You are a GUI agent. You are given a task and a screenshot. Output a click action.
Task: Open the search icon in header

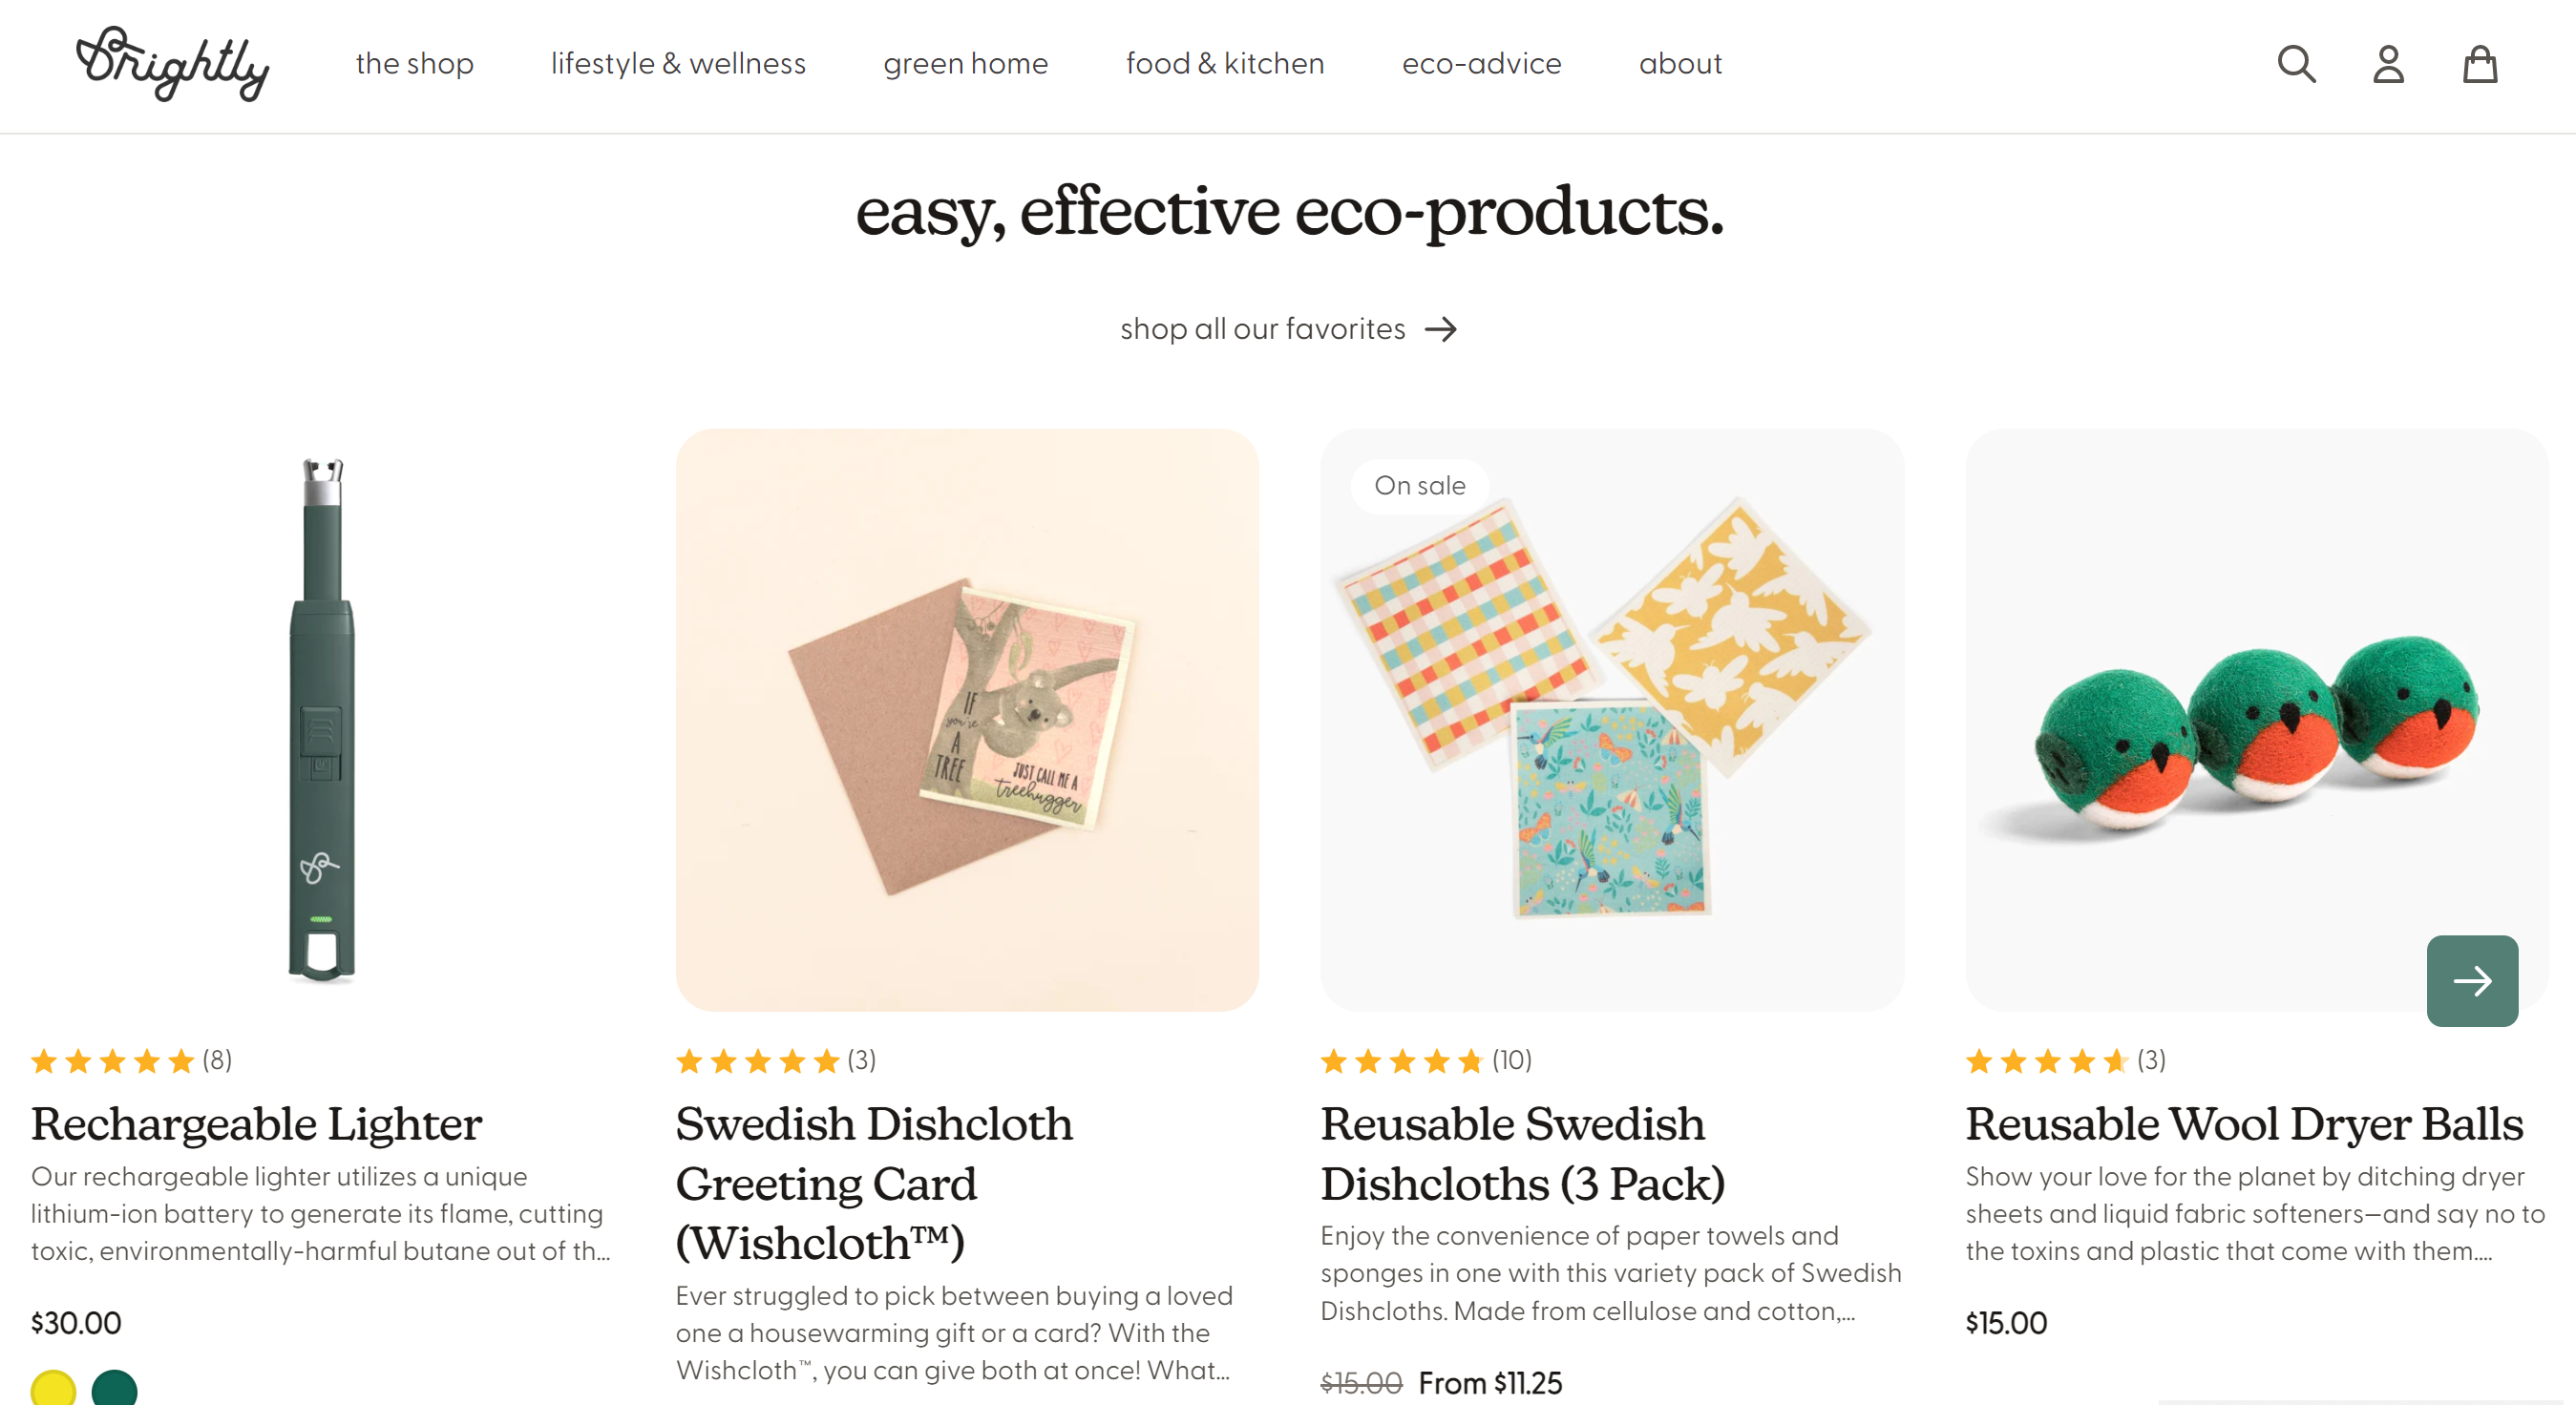coord(2296,65)
